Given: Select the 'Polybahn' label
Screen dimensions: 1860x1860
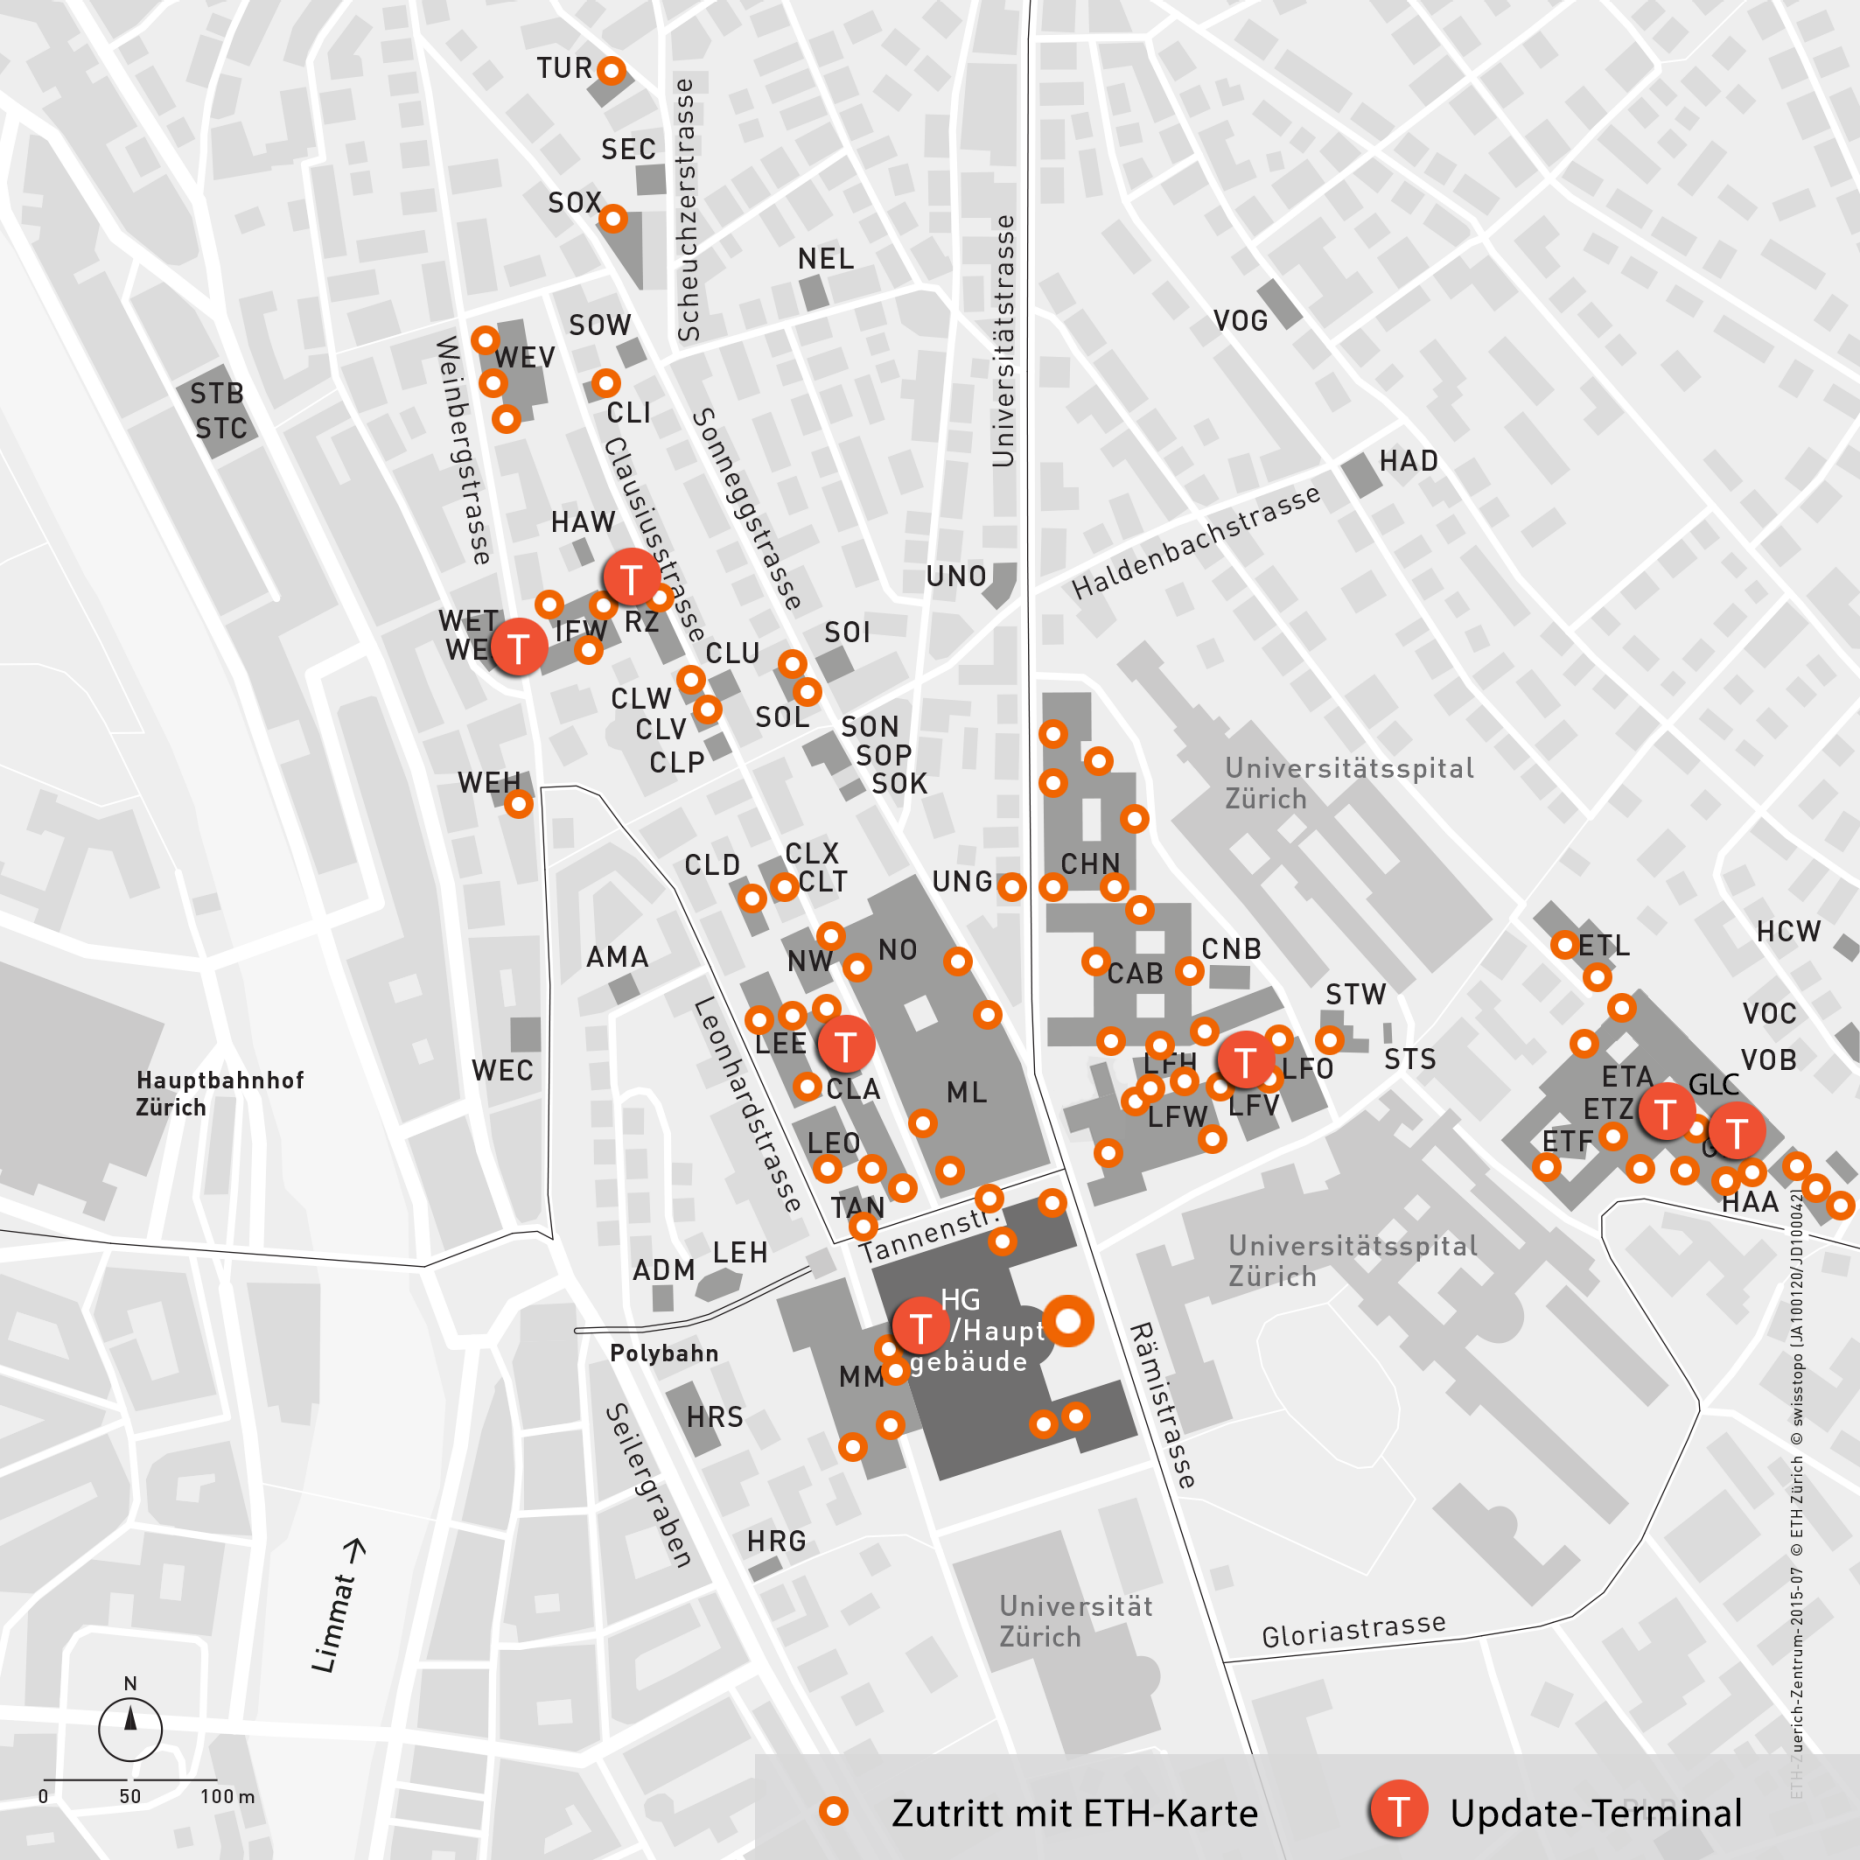Looking at the screenshot, I should tap(664, 1353).
